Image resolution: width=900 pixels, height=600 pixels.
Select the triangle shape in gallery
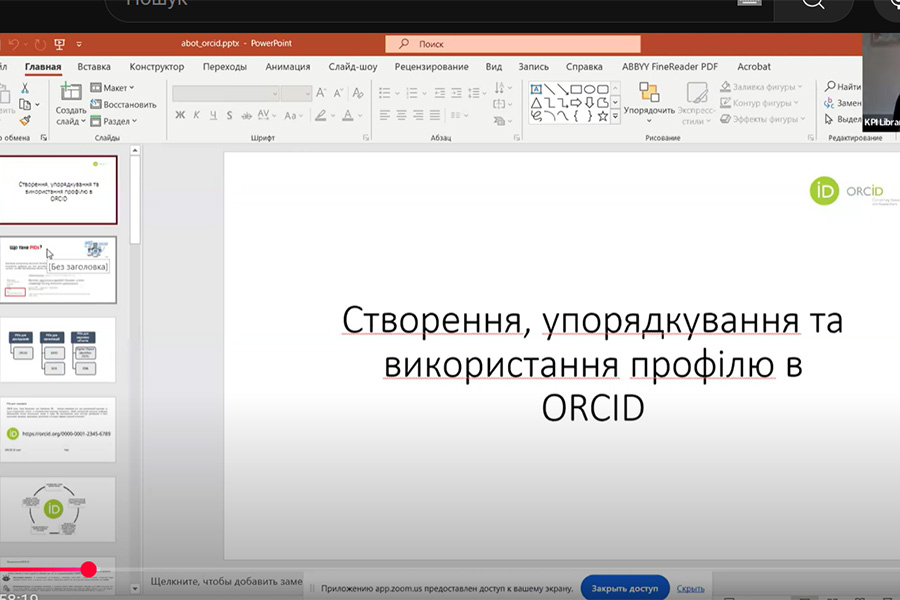pos(536,103)
